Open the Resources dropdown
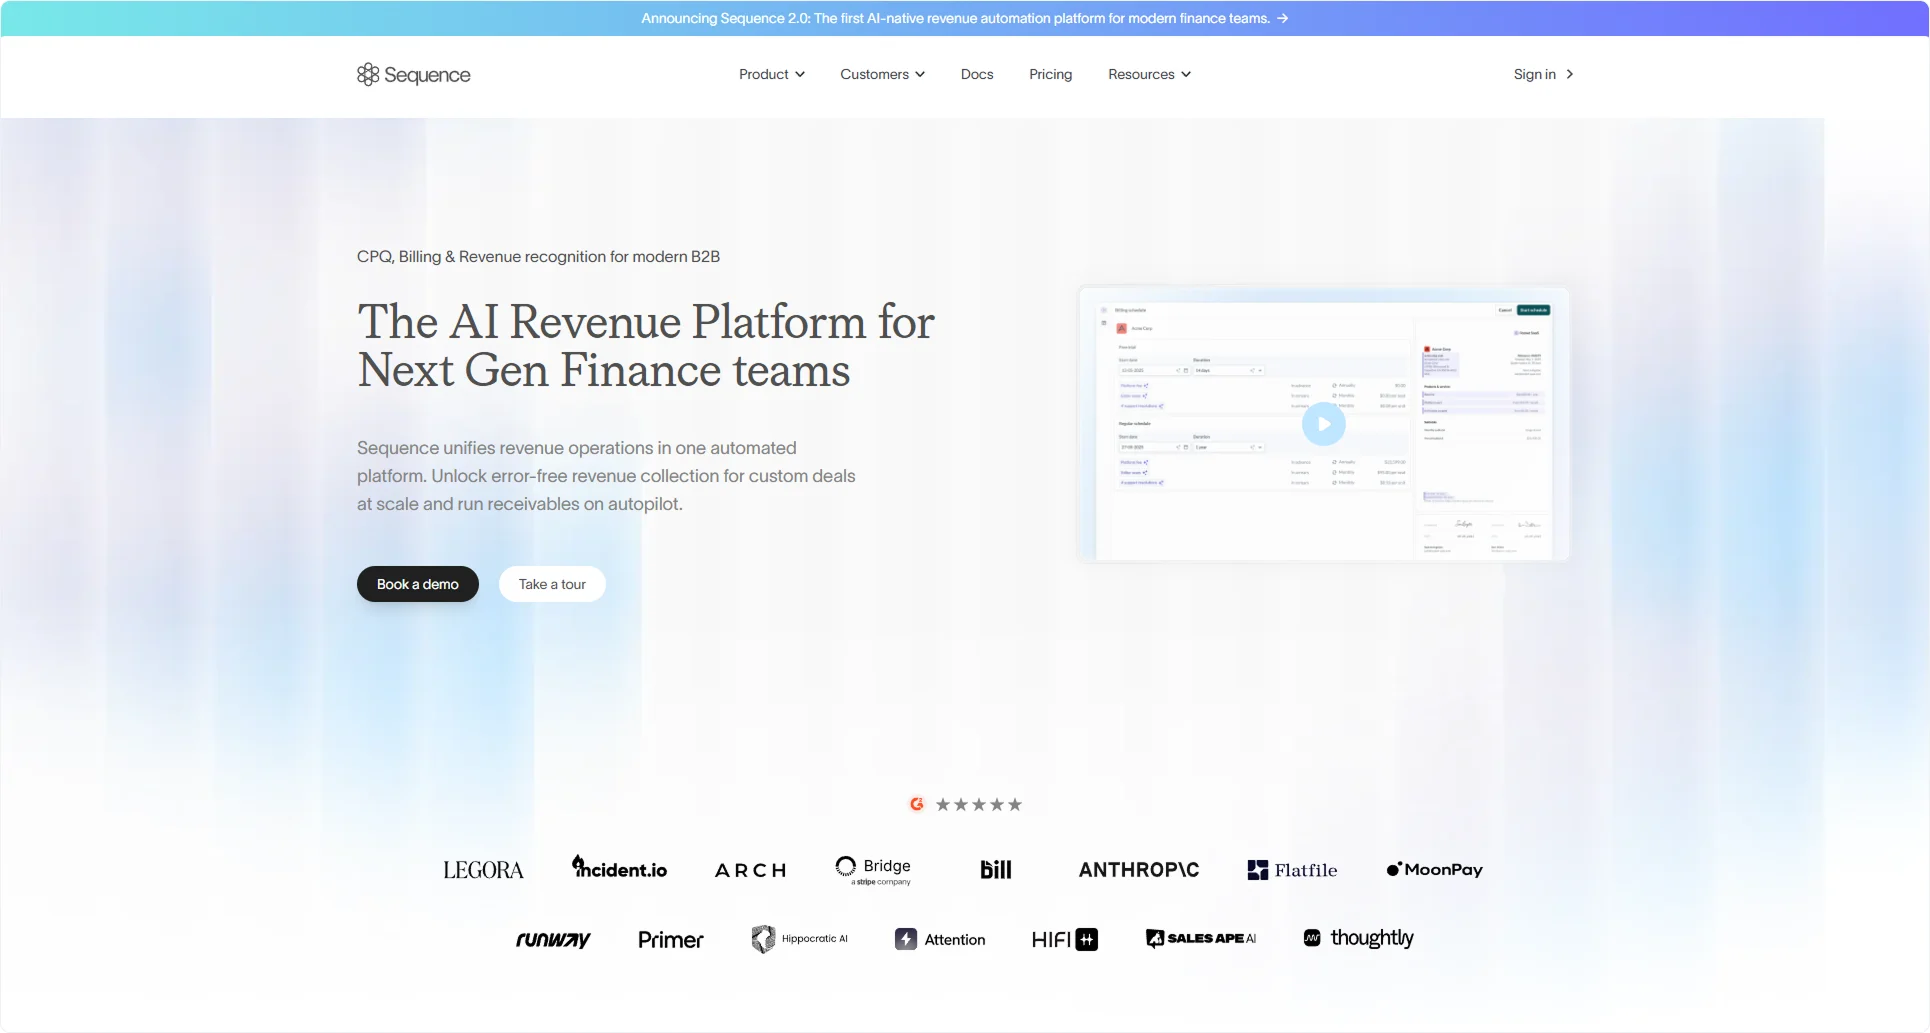The image size is (1930, 1033). click(1148, 74)
